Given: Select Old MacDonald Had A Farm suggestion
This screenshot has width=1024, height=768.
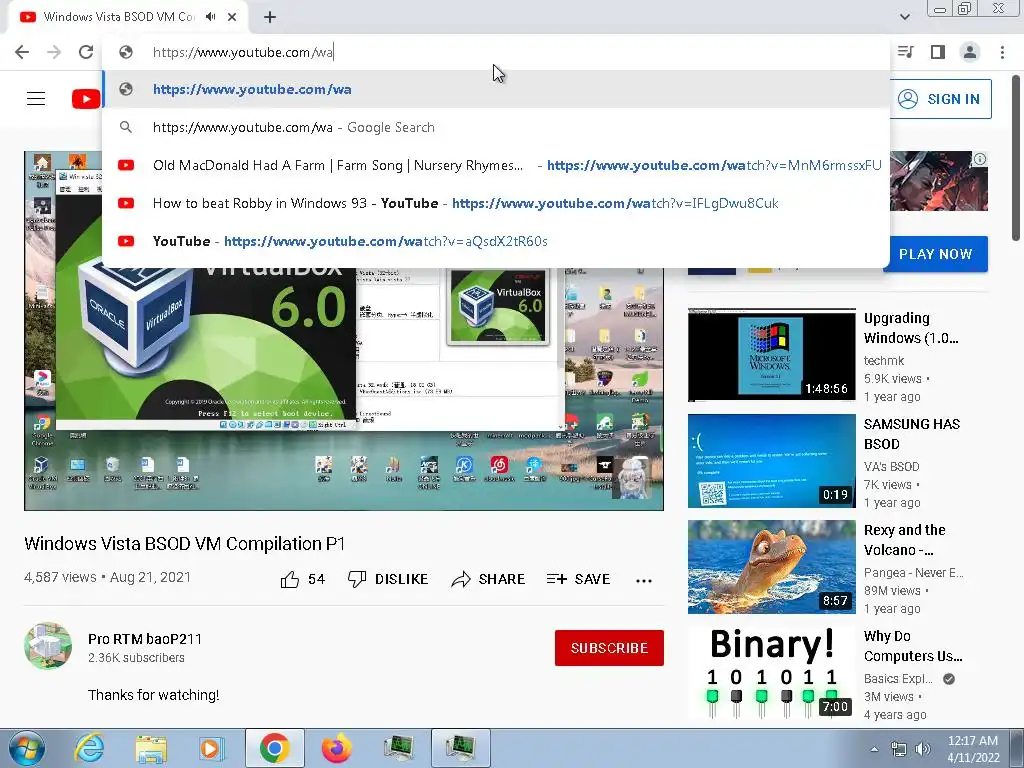Looking at the screenshot, I should click(496, 165).
